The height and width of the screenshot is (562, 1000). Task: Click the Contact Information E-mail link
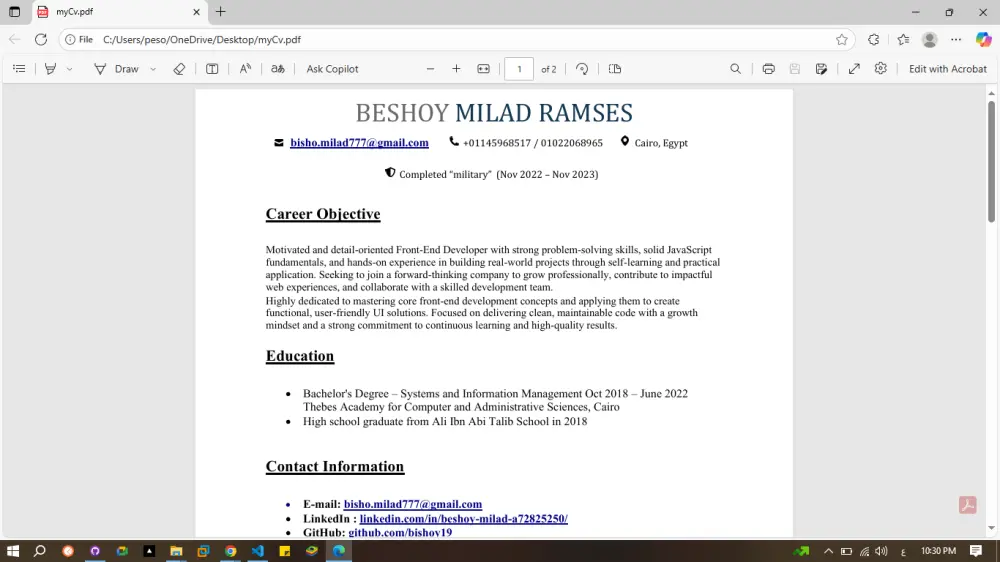tap(413, 504)
